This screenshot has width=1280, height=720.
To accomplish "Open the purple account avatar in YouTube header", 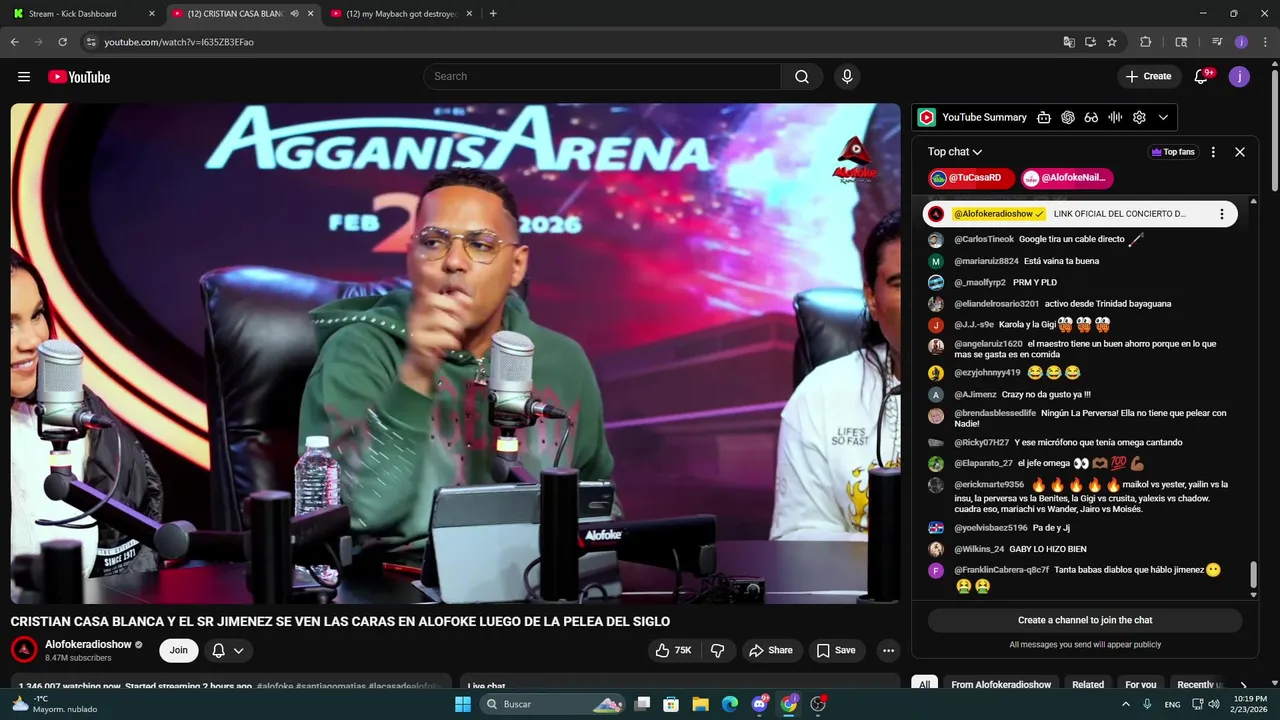I will tap(1239, 77).
